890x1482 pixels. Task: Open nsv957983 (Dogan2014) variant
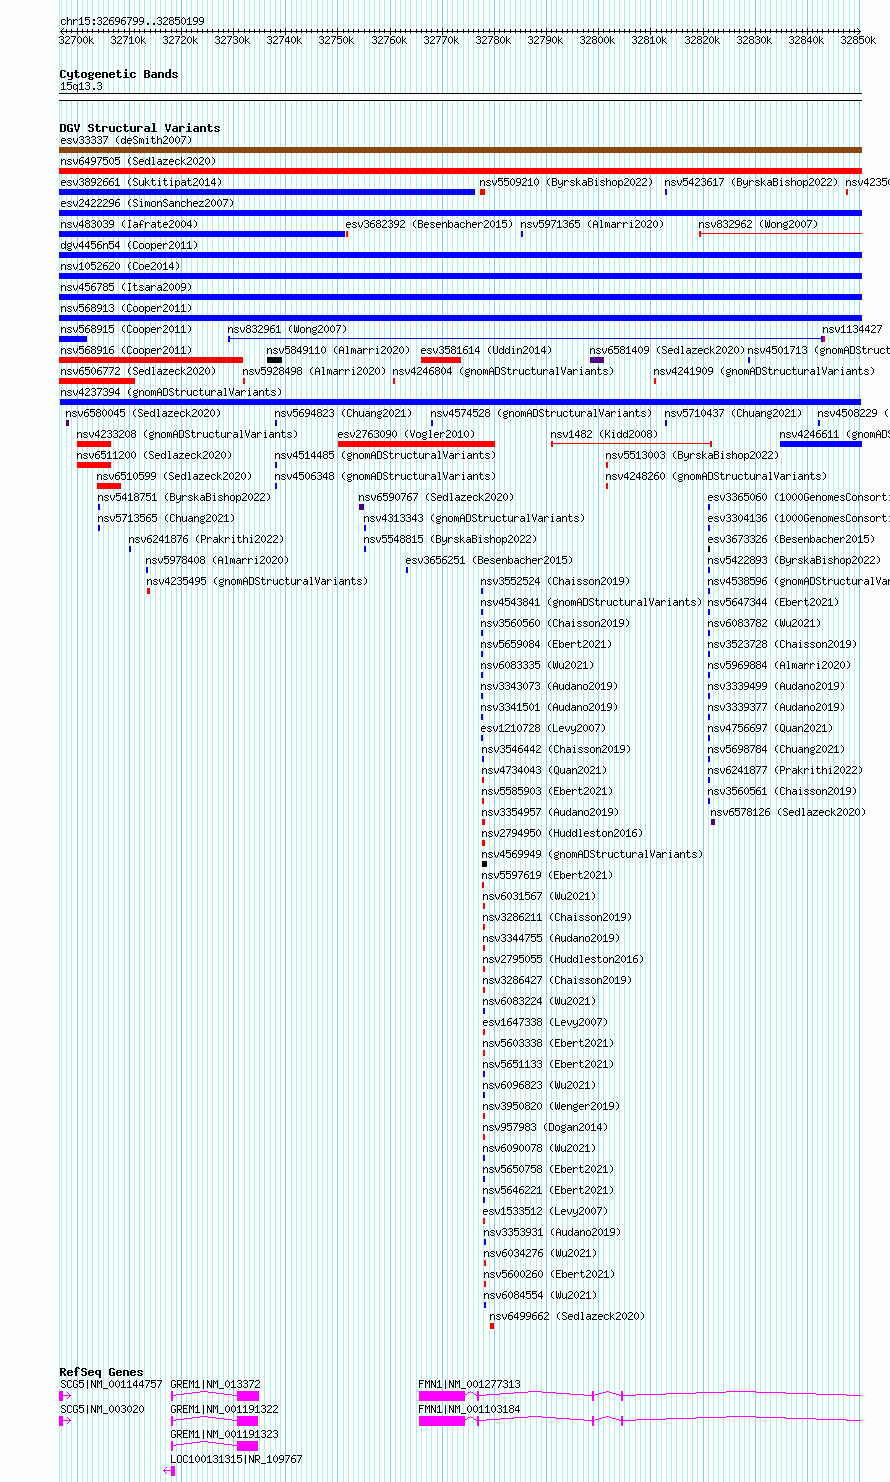click(545, 1127)
